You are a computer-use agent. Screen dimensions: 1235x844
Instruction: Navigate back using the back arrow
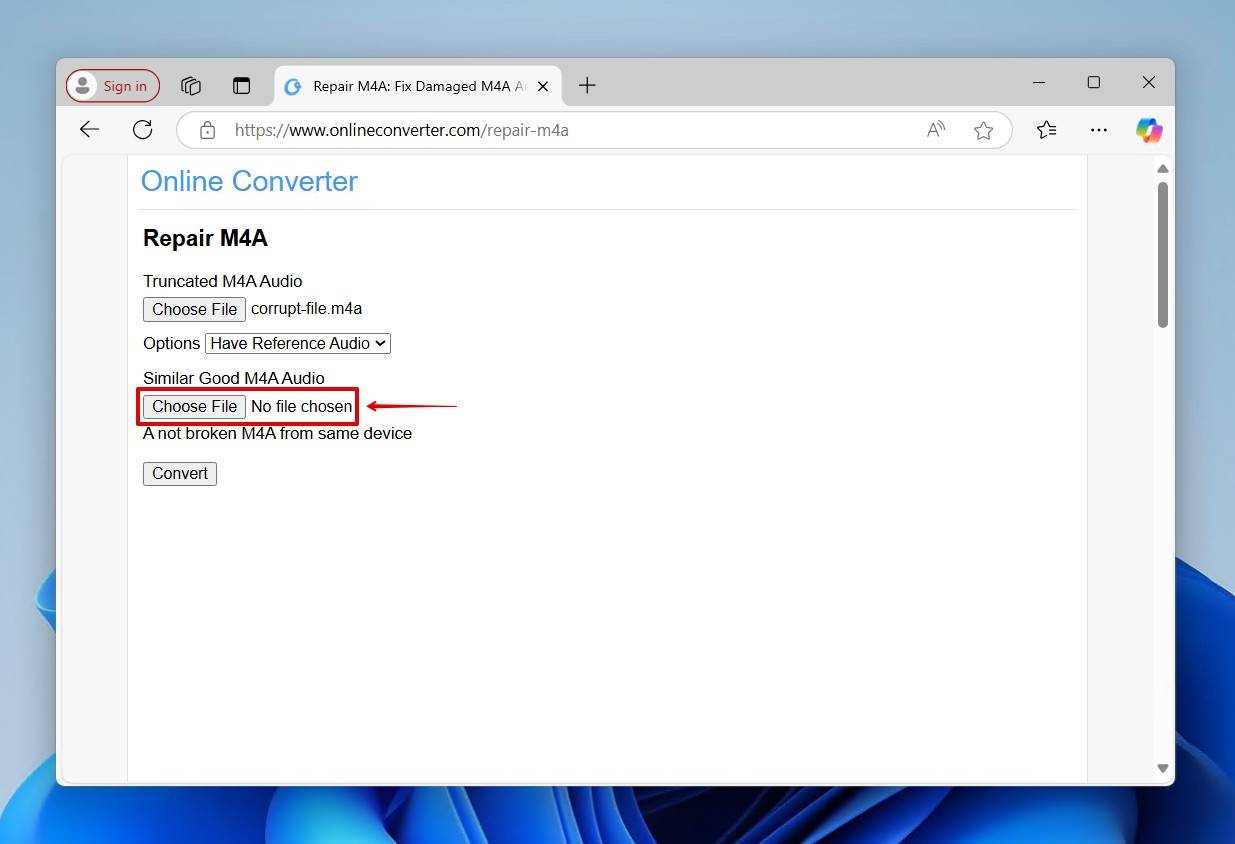click(x=89, y=129)
